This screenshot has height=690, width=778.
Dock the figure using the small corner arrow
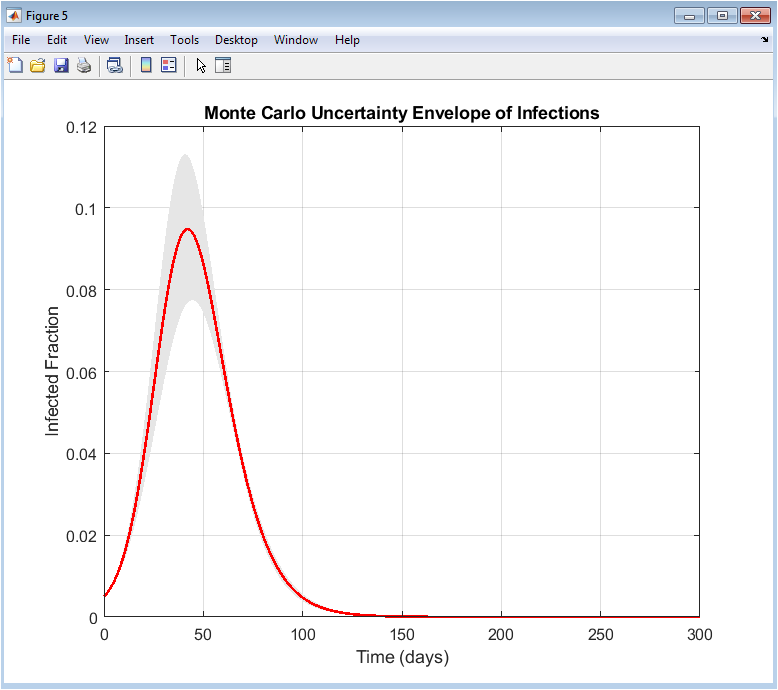(x=765, y=40)
